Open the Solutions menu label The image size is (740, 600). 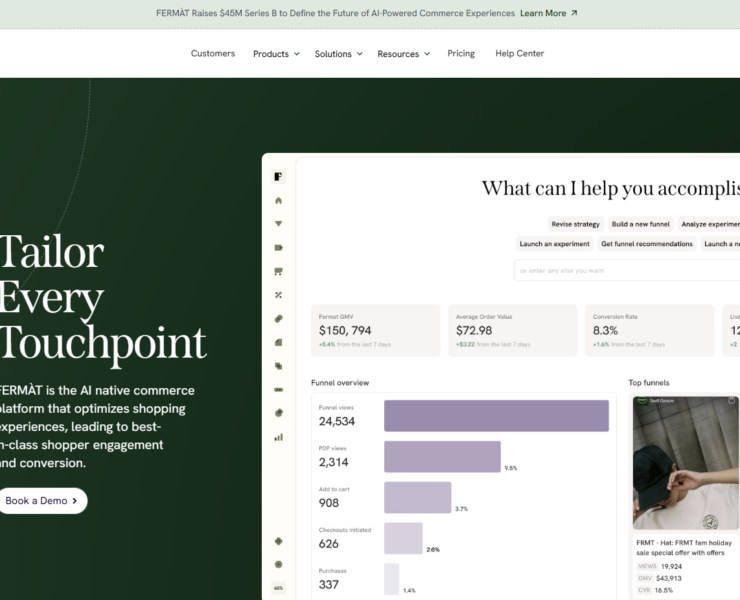333,54
